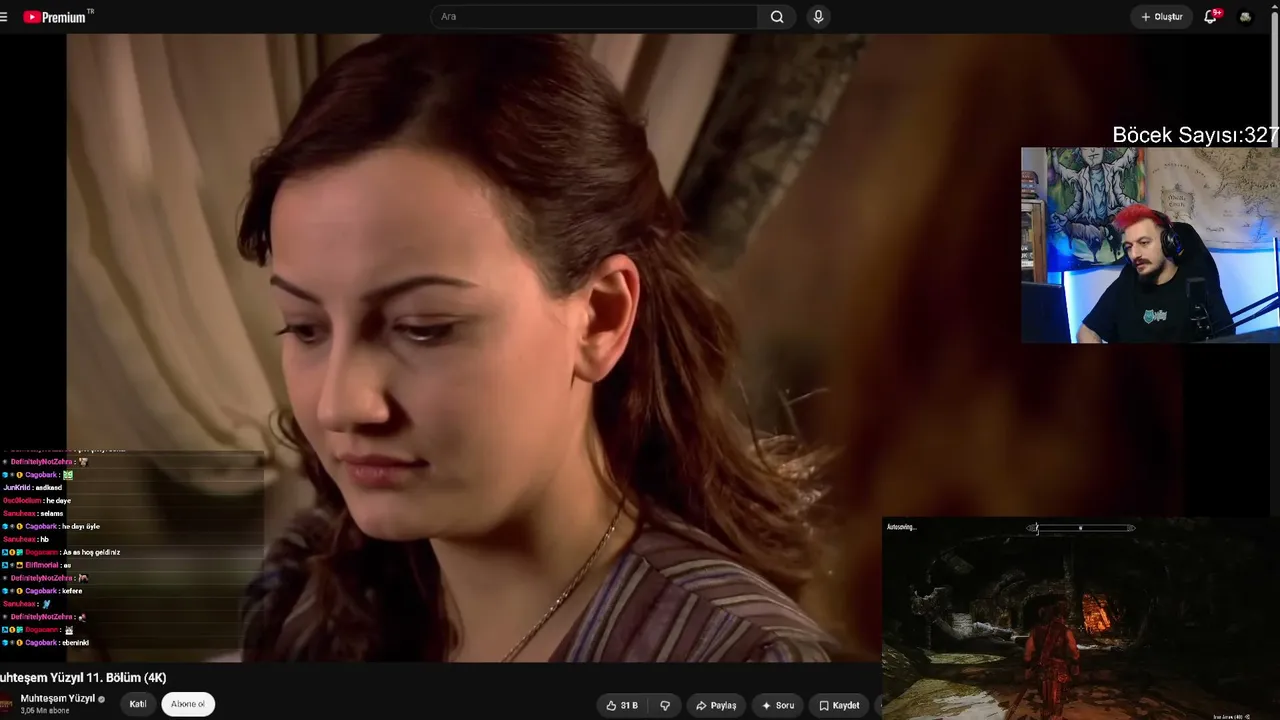Click the chat message 'ebeninki'
The height and width of the screenshot is (720, 1280).
(75, 643)
